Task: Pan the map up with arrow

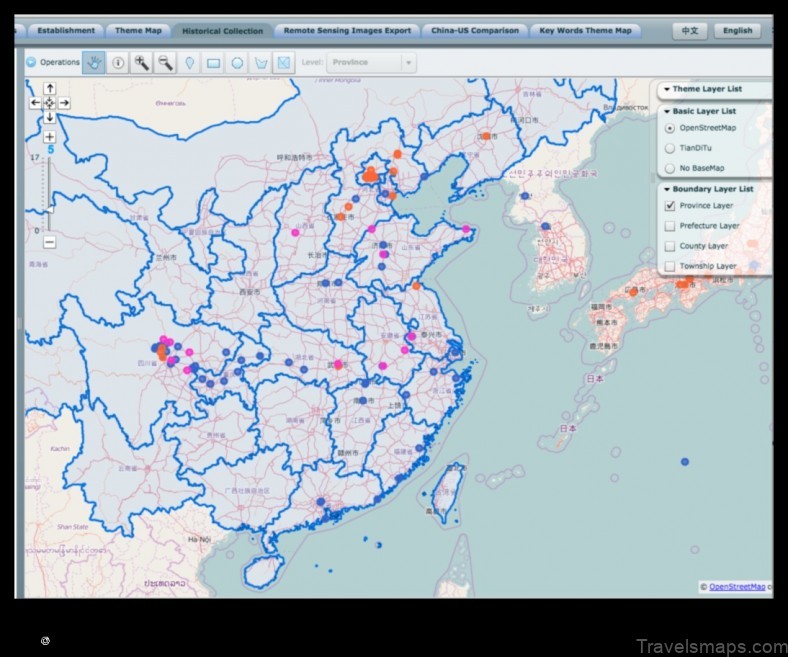Action: 50,89
